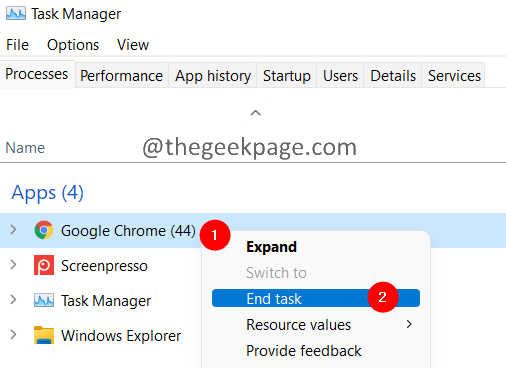The width and height of the screenshot is (506, 368).
Task: Open the Options menu
Action: point(73,45)
